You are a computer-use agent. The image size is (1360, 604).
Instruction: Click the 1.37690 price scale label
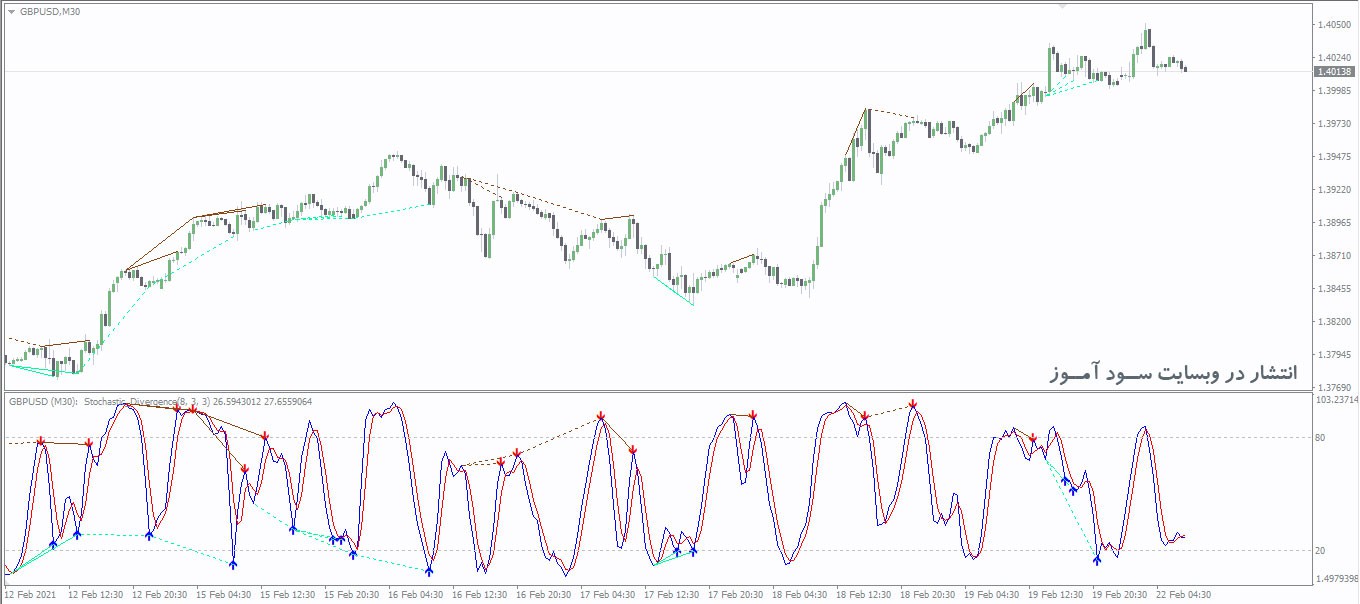click(x=1334, y=387)
